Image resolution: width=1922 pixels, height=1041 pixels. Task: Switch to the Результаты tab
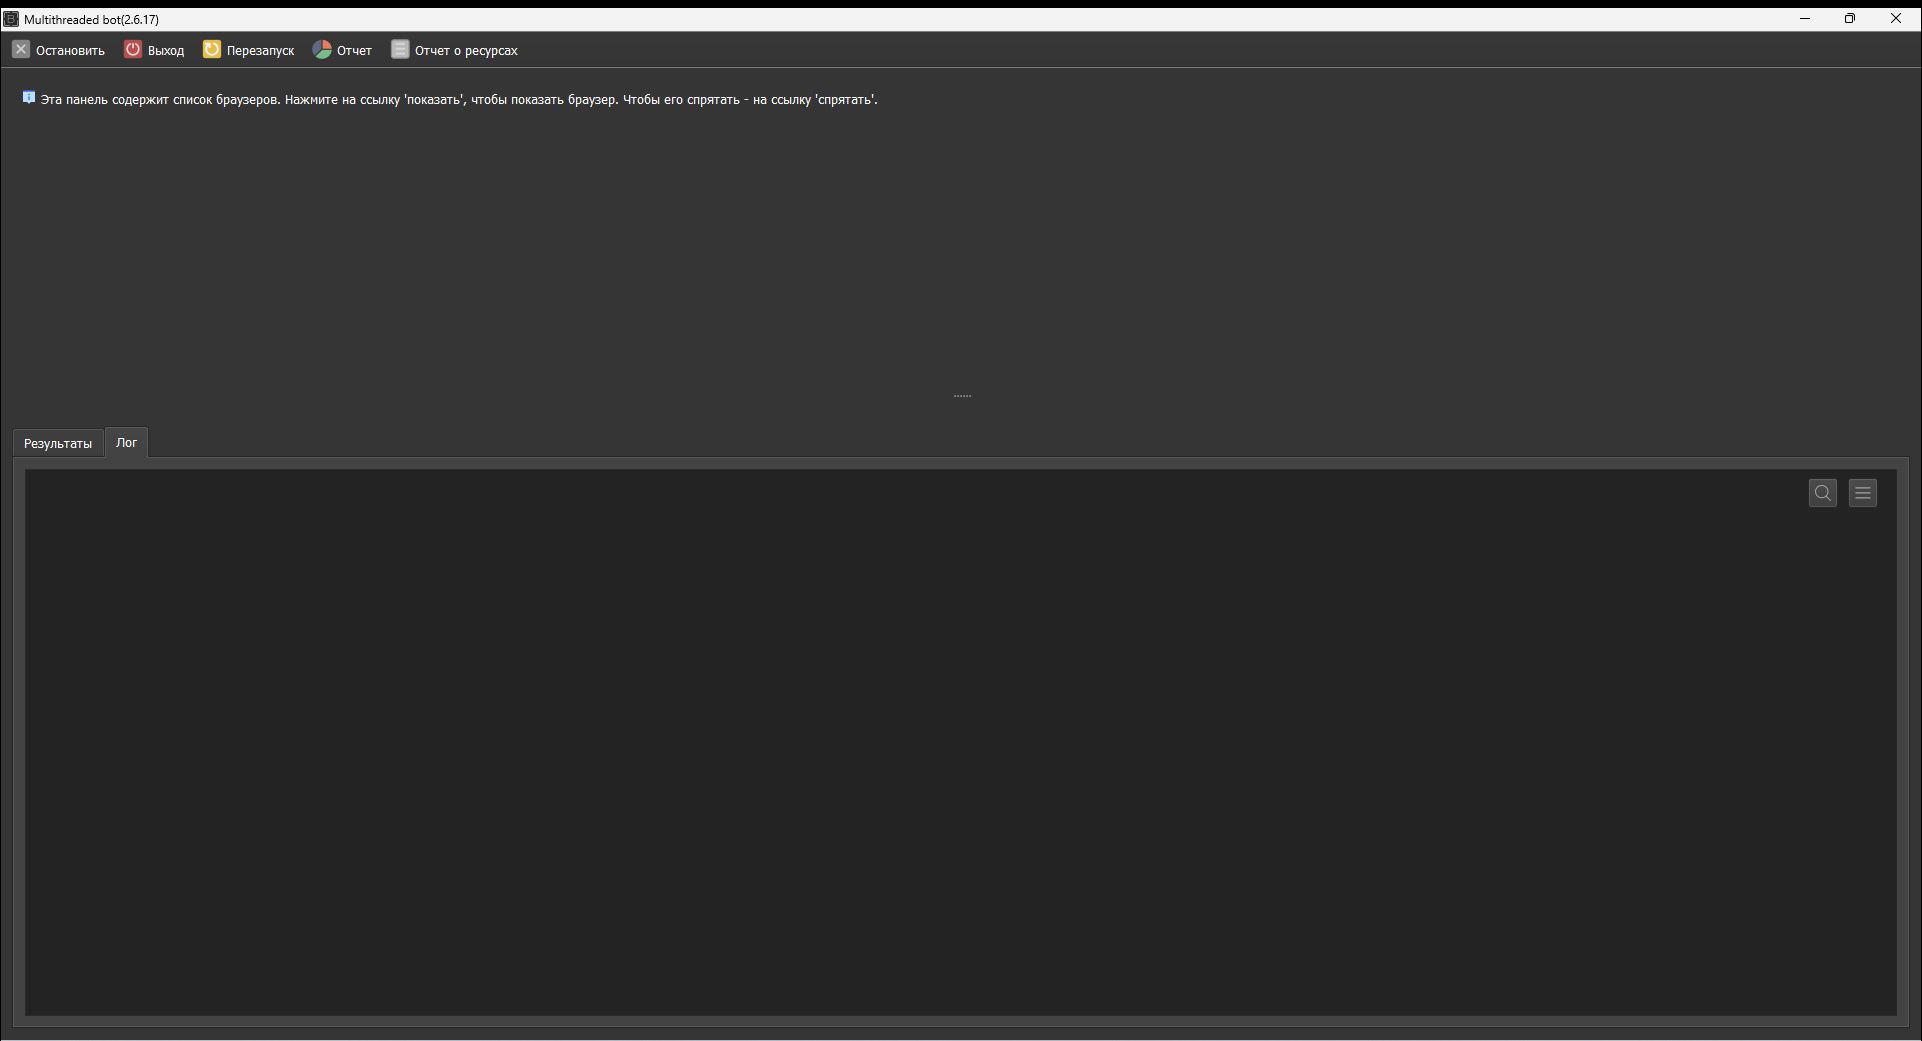(x=58, y=443)
